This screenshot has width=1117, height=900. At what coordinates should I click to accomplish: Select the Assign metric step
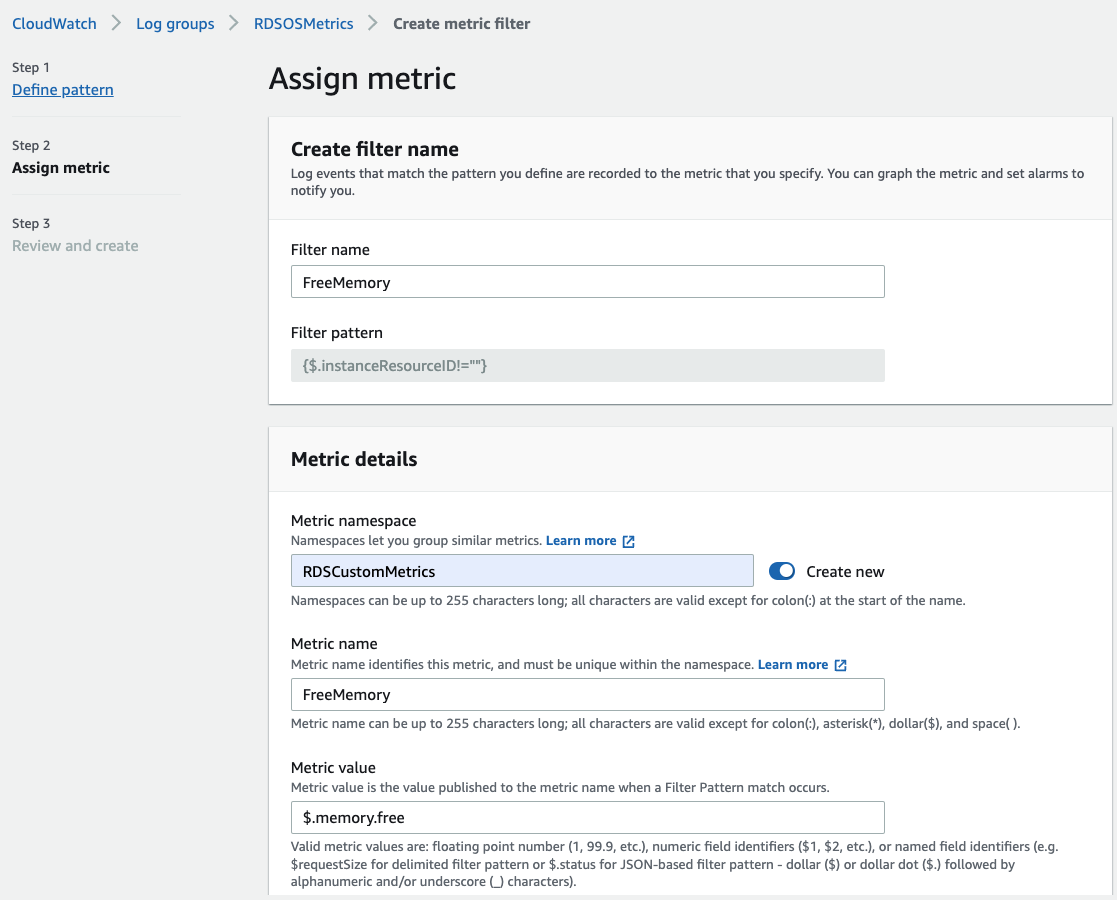tap(61, 168)
